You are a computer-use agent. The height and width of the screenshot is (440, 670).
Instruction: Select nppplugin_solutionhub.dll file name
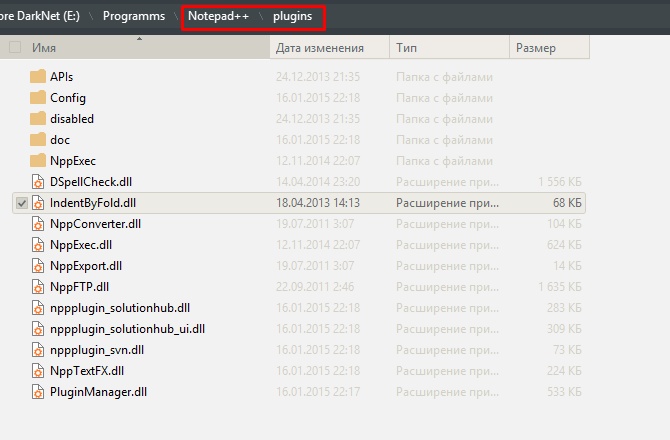(120, 308)
